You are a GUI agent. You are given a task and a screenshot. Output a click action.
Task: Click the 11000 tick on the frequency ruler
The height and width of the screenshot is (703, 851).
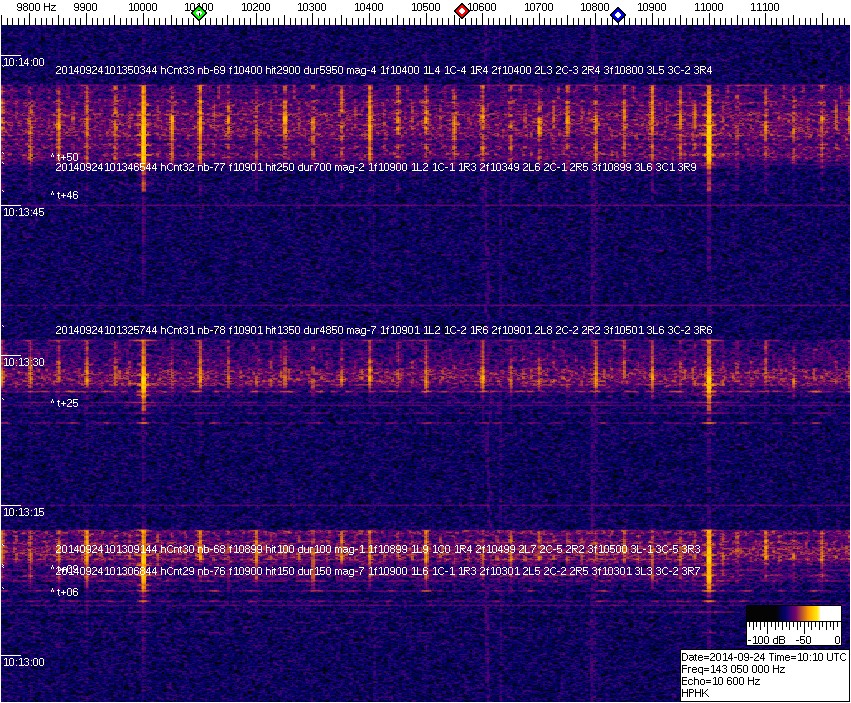[709, 7]
